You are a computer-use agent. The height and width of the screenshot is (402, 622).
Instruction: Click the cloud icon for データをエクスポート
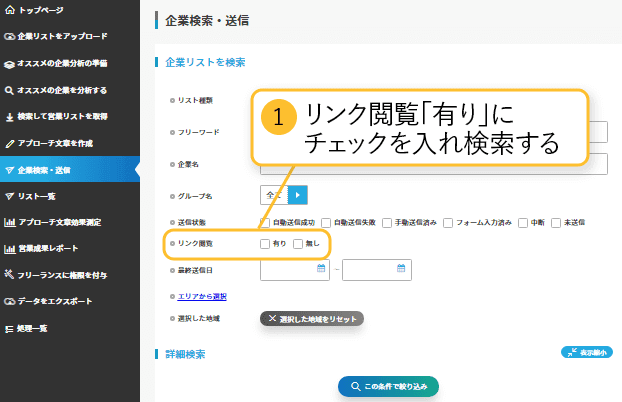point(10,302)
